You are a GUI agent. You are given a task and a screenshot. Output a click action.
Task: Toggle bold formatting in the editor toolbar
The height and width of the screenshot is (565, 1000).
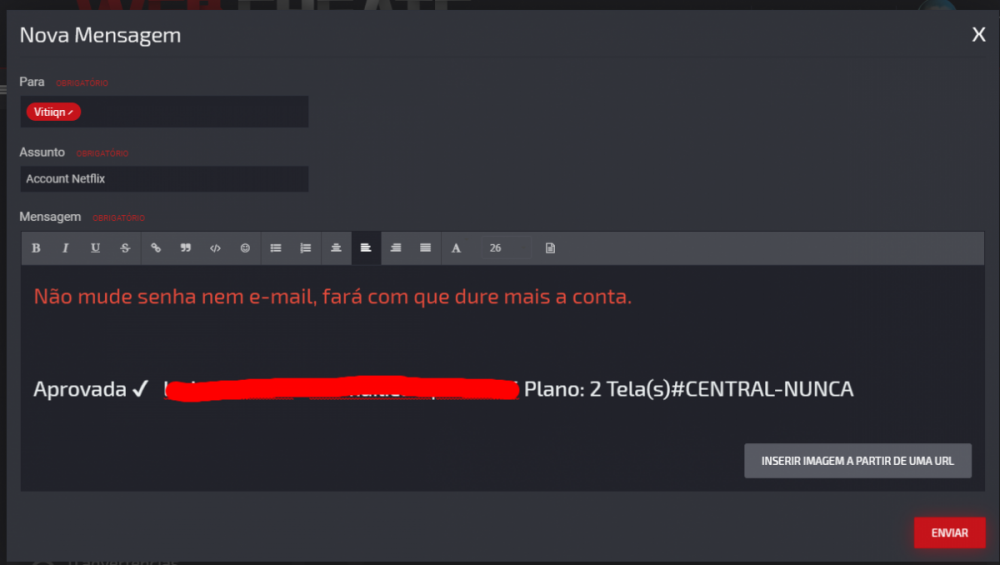click(36, 248)
